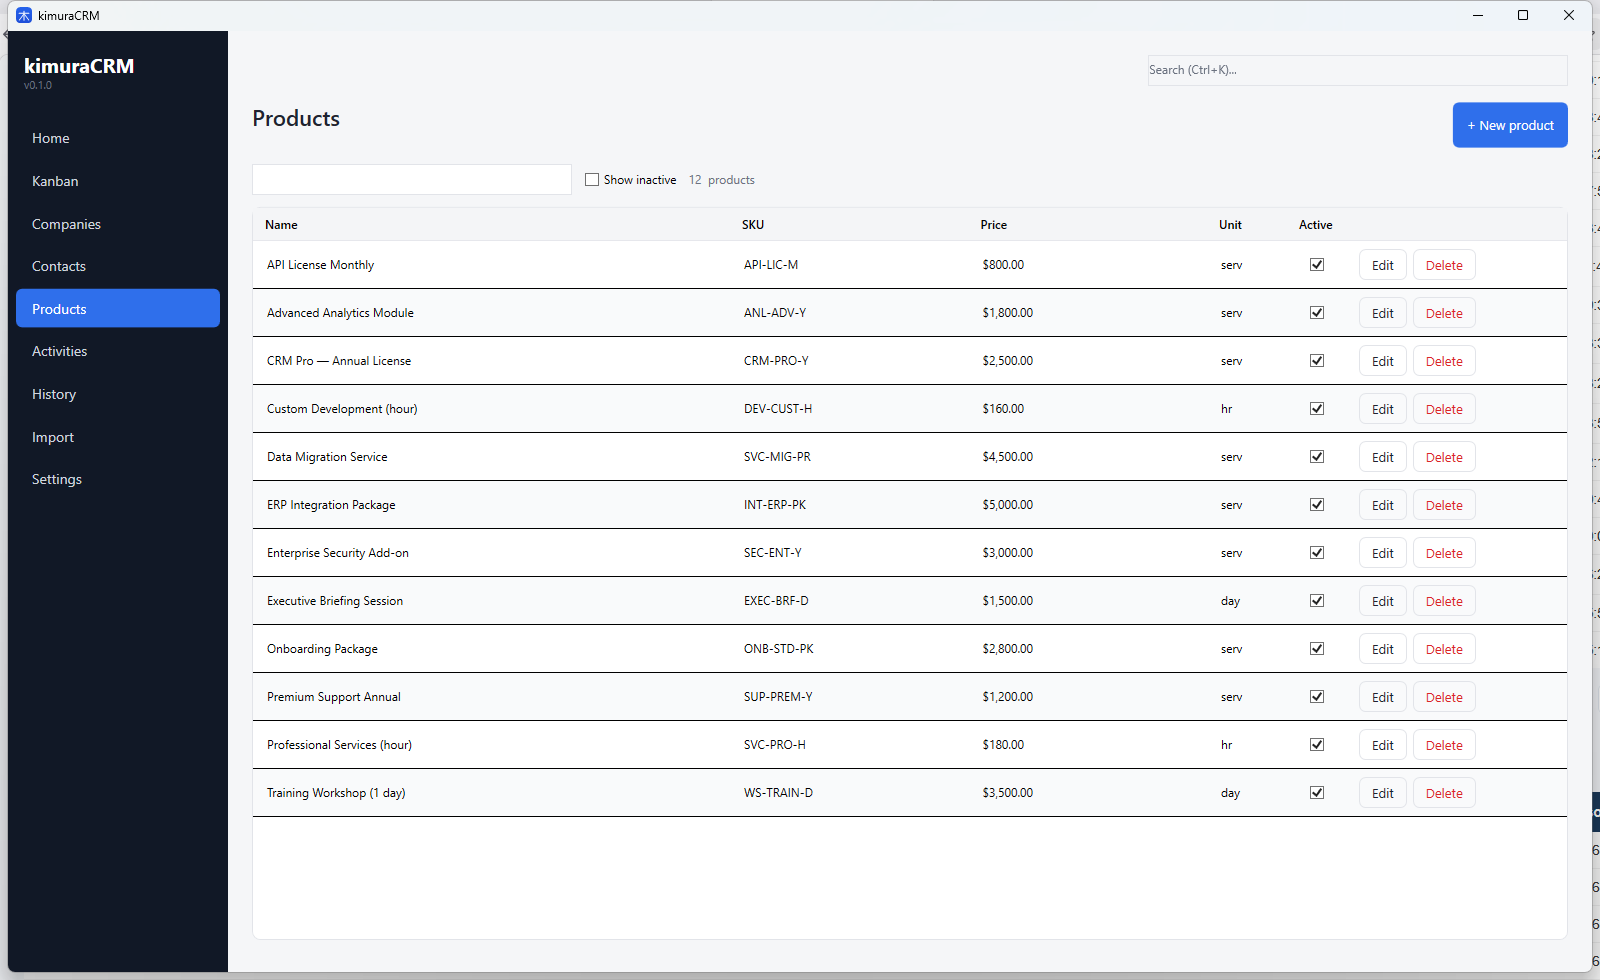The image size is (1600, 980).
Task: Toggle the Show inactive checkbox
Action: click(x=592, y=180)
